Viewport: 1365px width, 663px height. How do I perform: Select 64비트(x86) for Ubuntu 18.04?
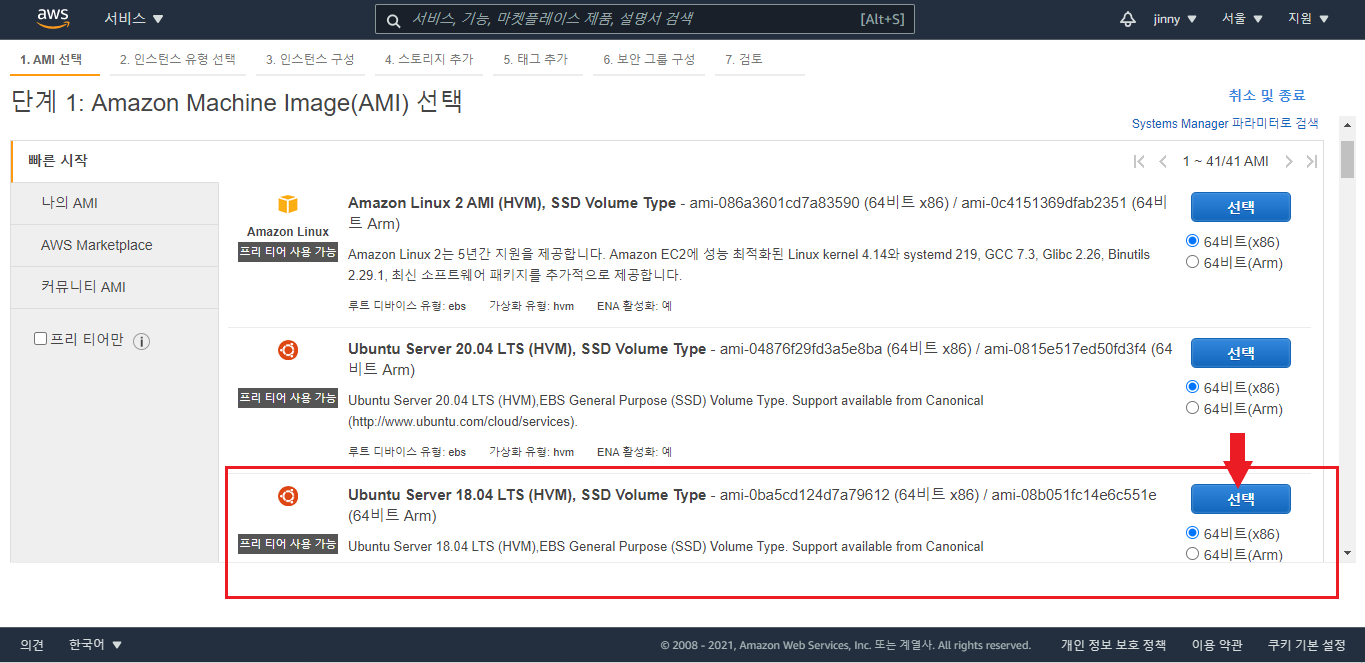click(1192, 533)
